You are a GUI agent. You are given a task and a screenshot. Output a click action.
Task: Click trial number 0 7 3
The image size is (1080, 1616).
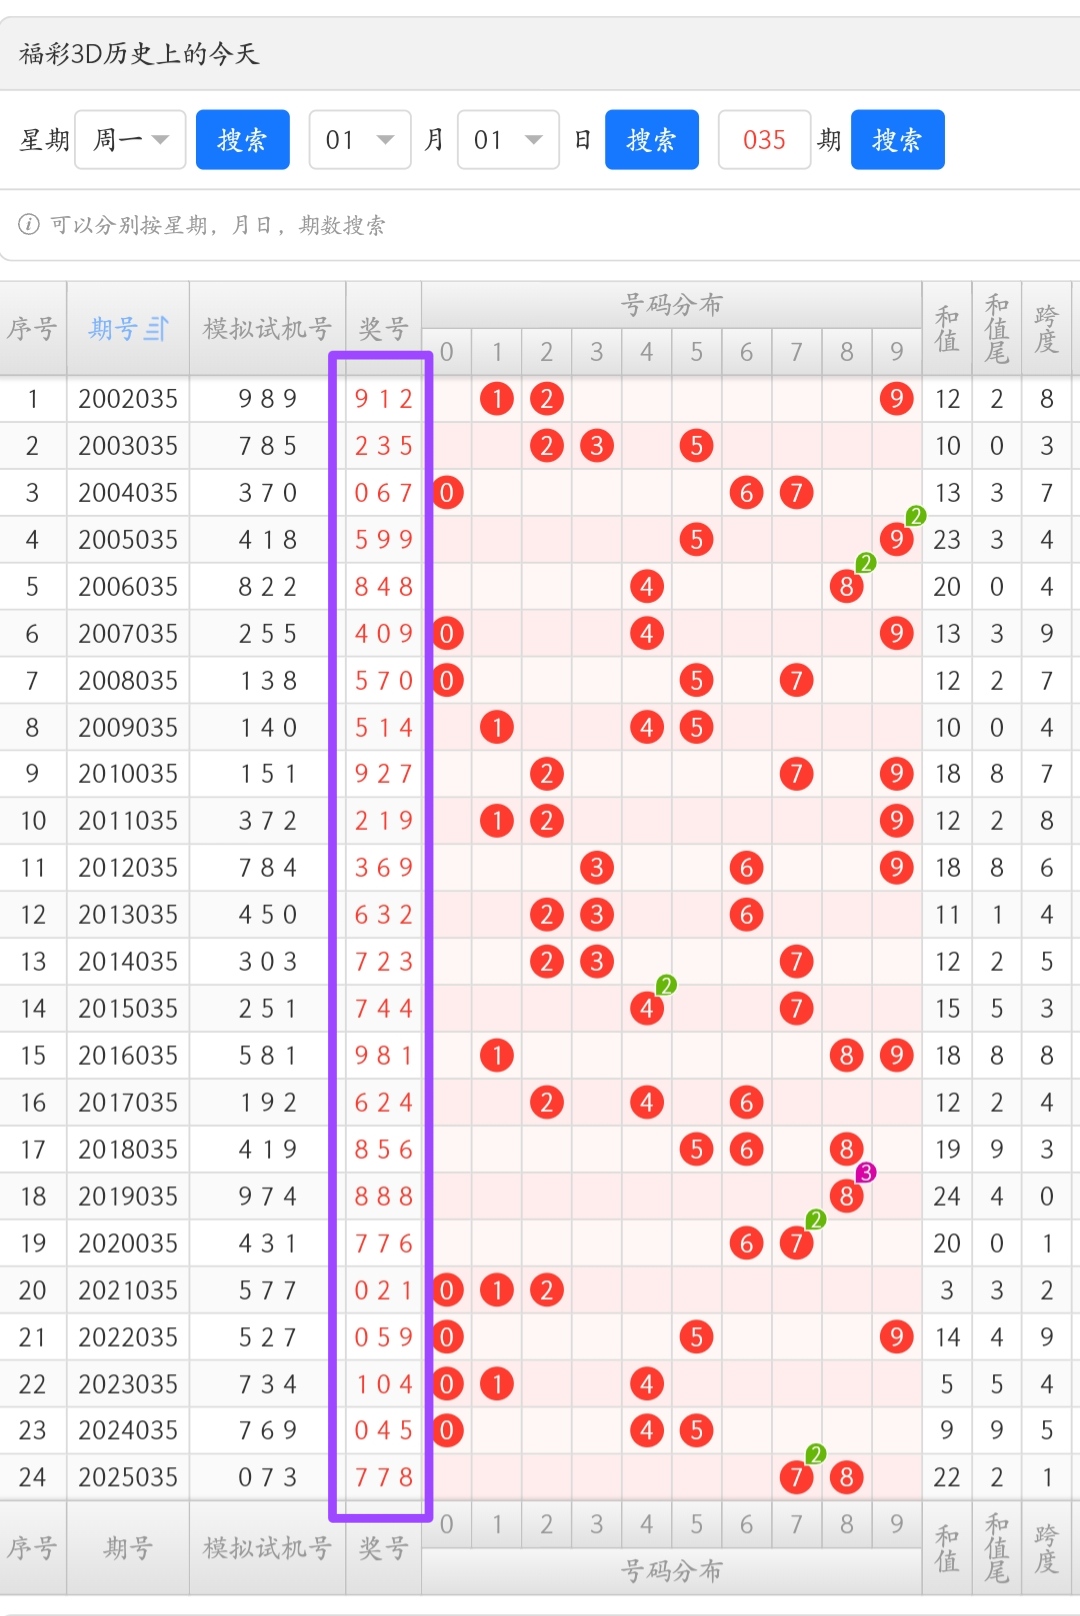coord(267,1478)
